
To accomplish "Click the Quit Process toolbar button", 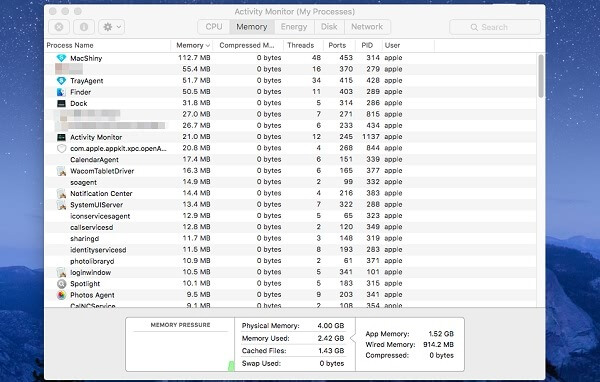I will (x=59, y=27).
